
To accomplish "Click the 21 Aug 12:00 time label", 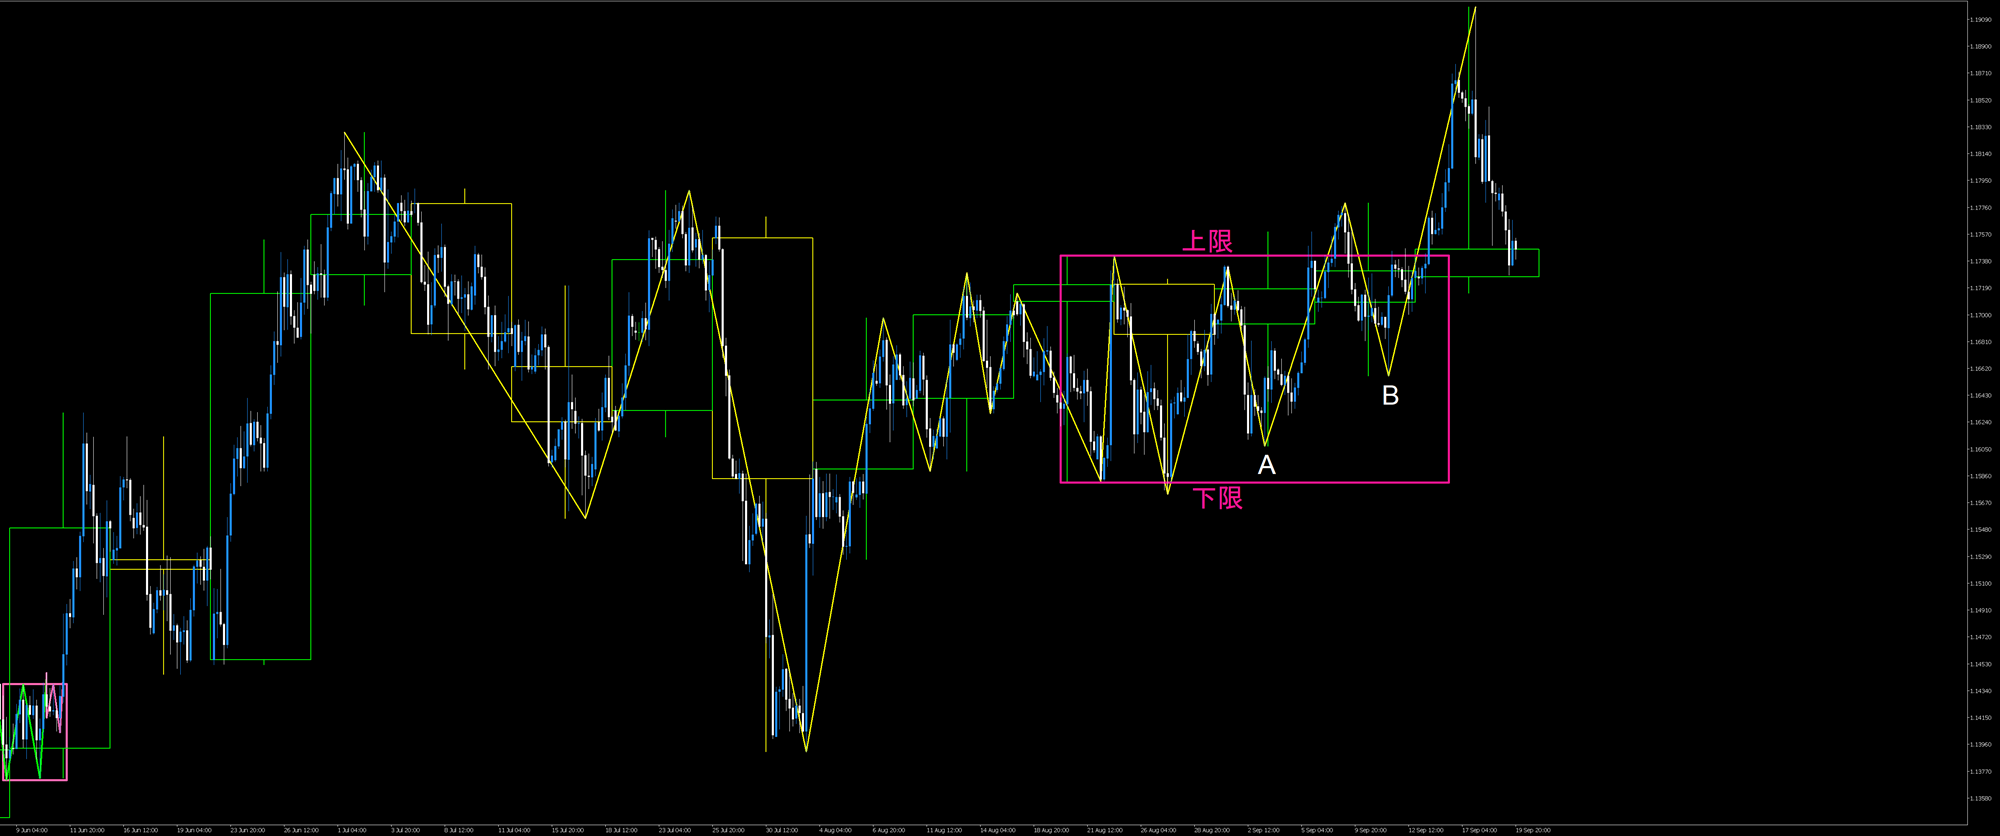I will click(1103, 830).
